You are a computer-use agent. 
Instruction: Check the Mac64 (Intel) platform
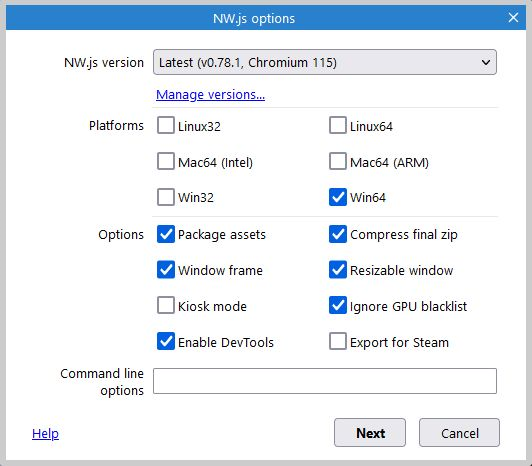click(166, 161)
